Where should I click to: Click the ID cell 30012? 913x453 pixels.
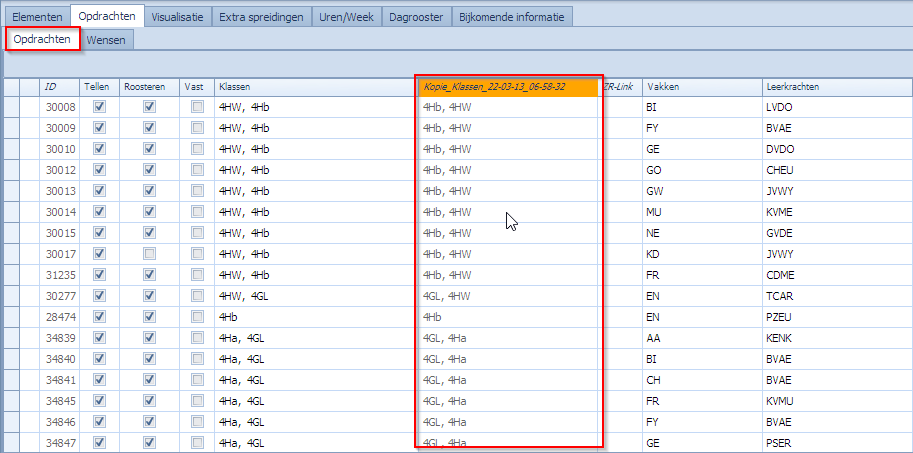[x=59, y=170]
